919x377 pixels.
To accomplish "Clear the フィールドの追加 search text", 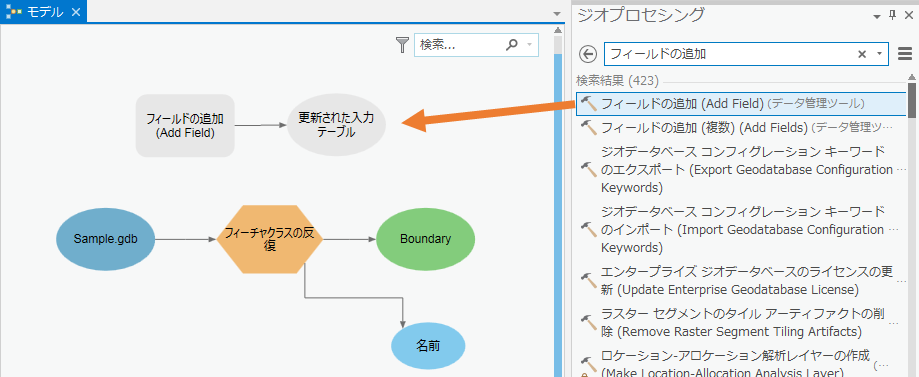I will click(862, 54).
